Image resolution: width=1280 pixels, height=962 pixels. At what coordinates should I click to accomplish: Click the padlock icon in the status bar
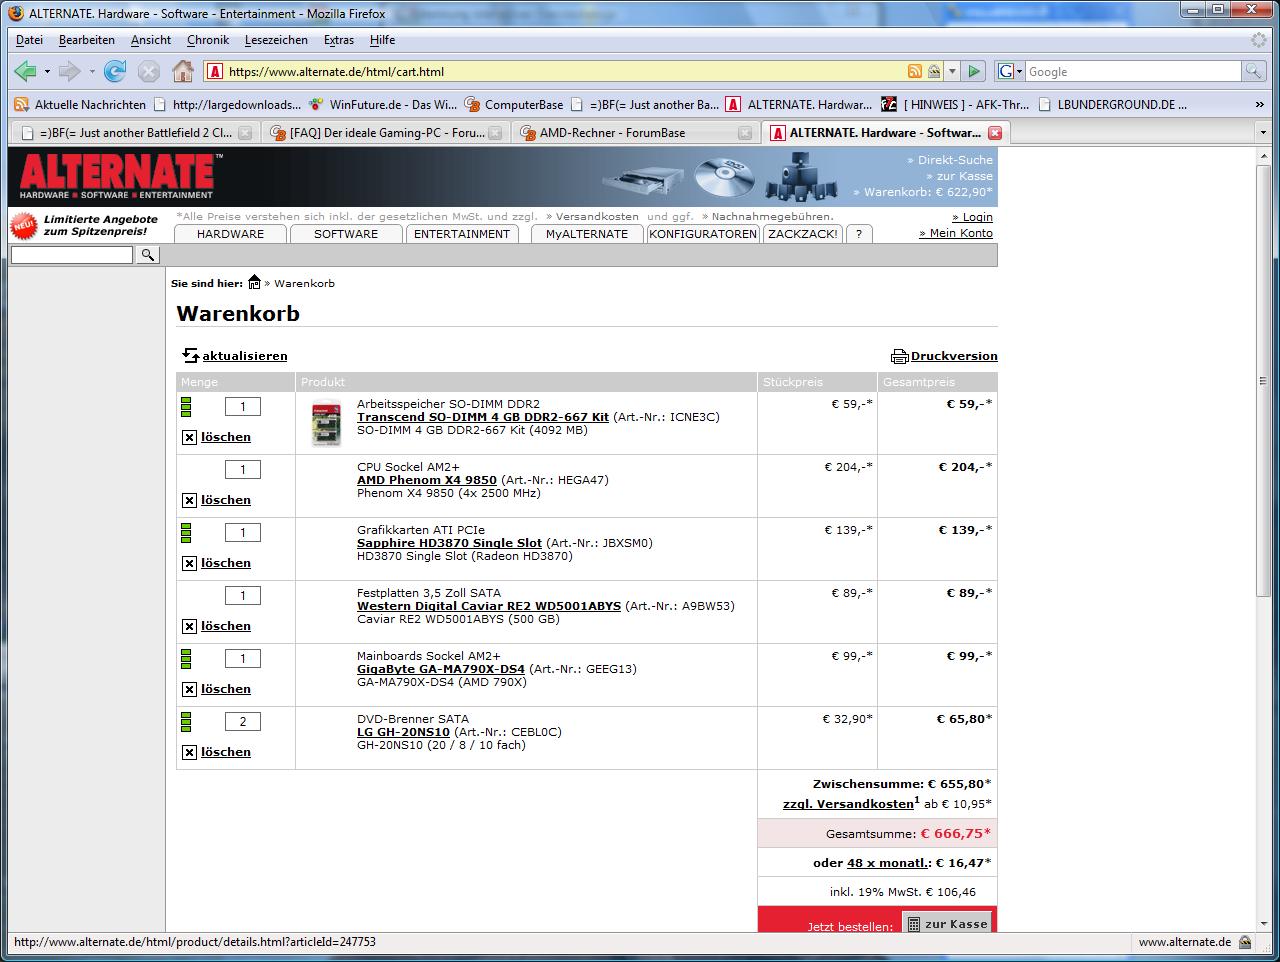point(1245,942)
